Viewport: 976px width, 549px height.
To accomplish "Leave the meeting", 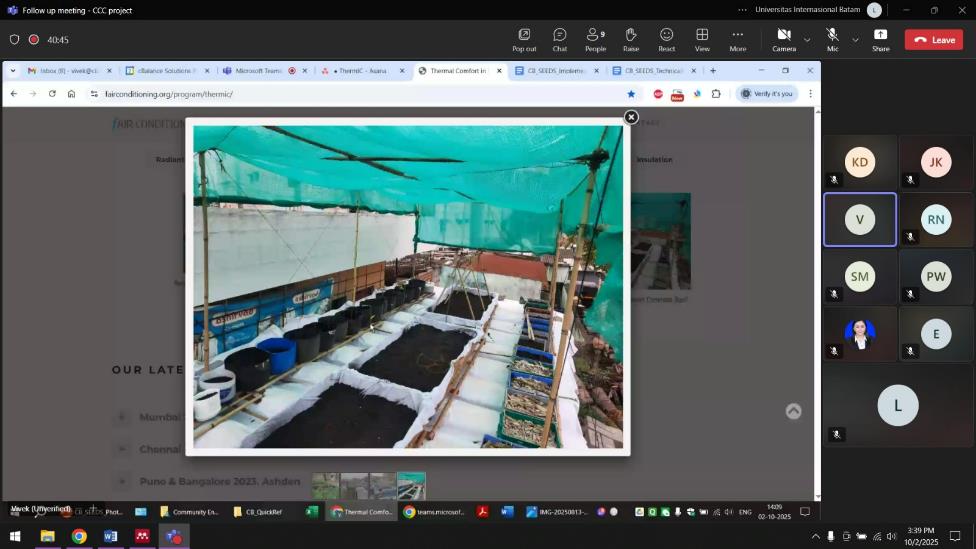I will coord(933,40).
